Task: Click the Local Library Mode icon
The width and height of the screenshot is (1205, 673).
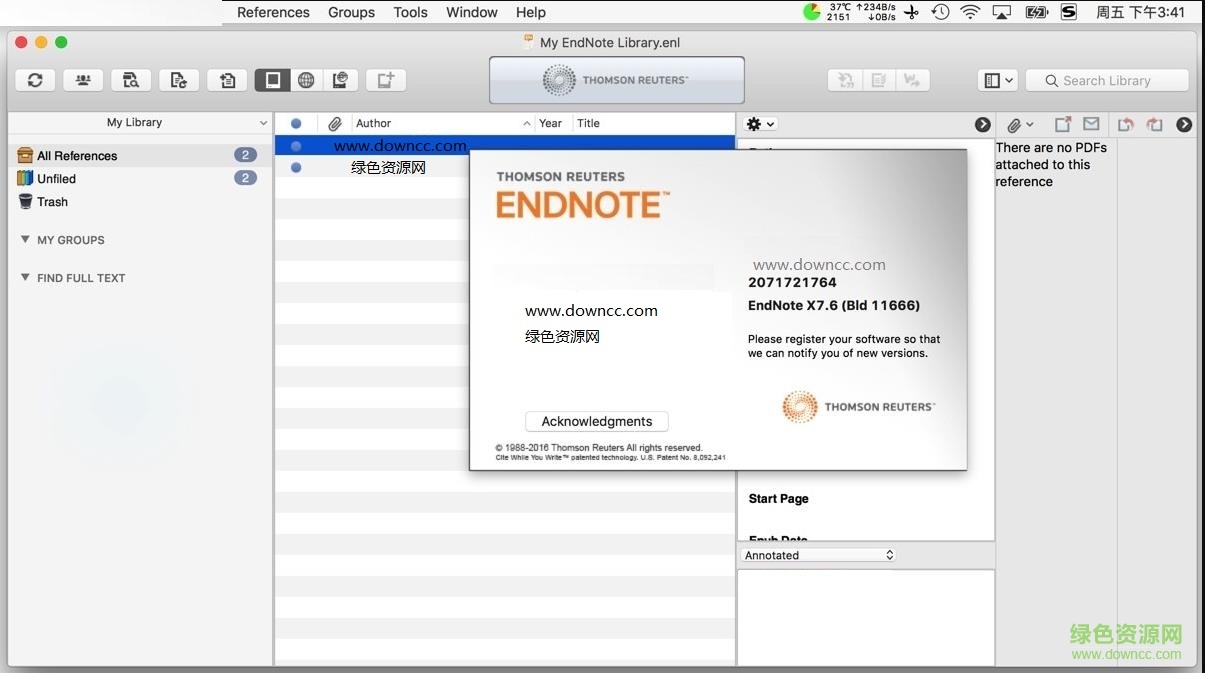Action: pos(272,80)
